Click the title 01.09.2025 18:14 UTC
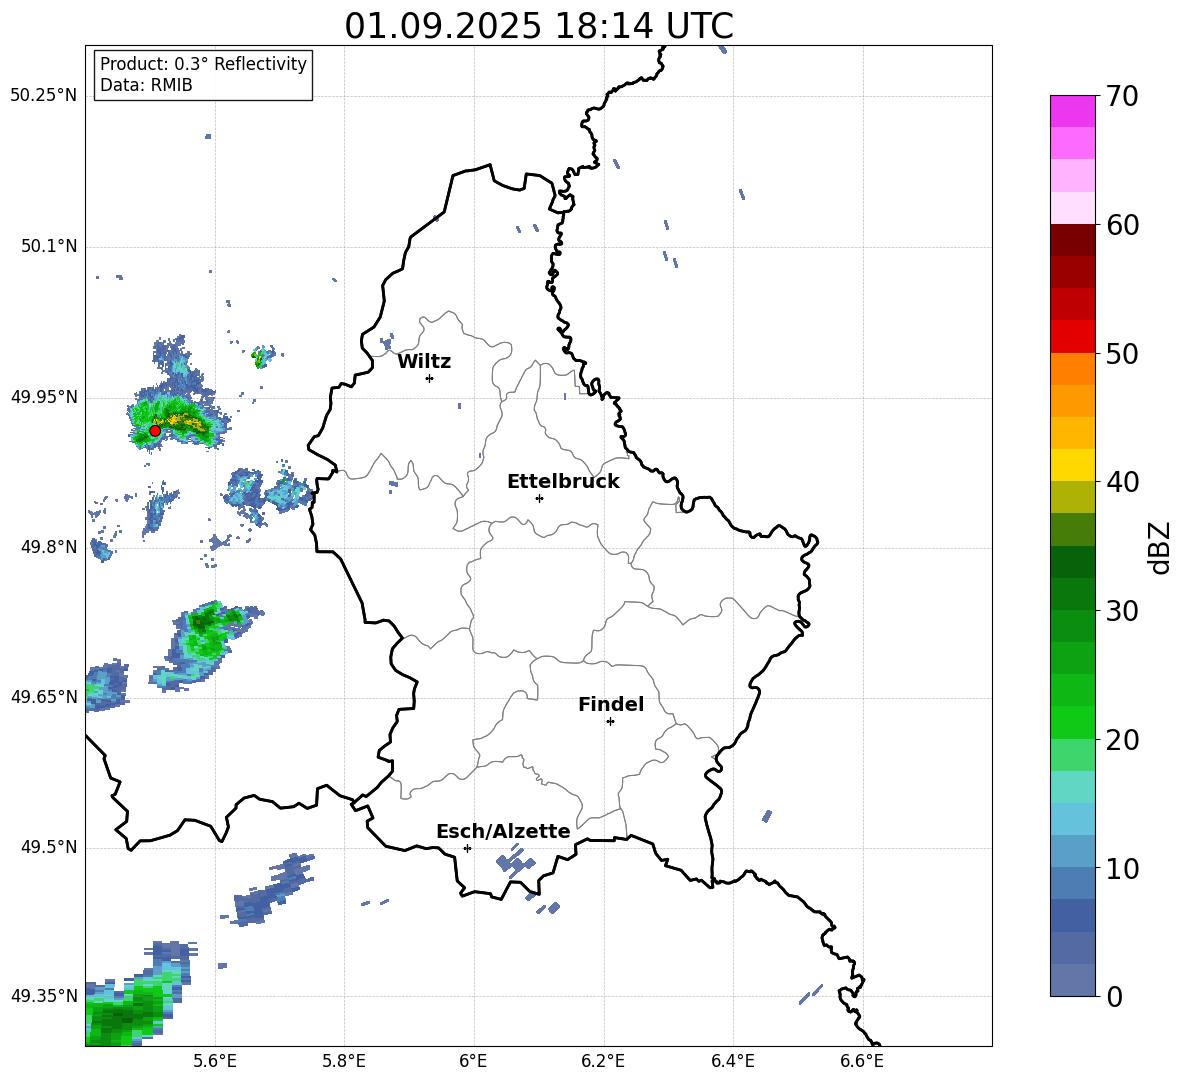1184x1081 pixels. (x=539, y=26)
